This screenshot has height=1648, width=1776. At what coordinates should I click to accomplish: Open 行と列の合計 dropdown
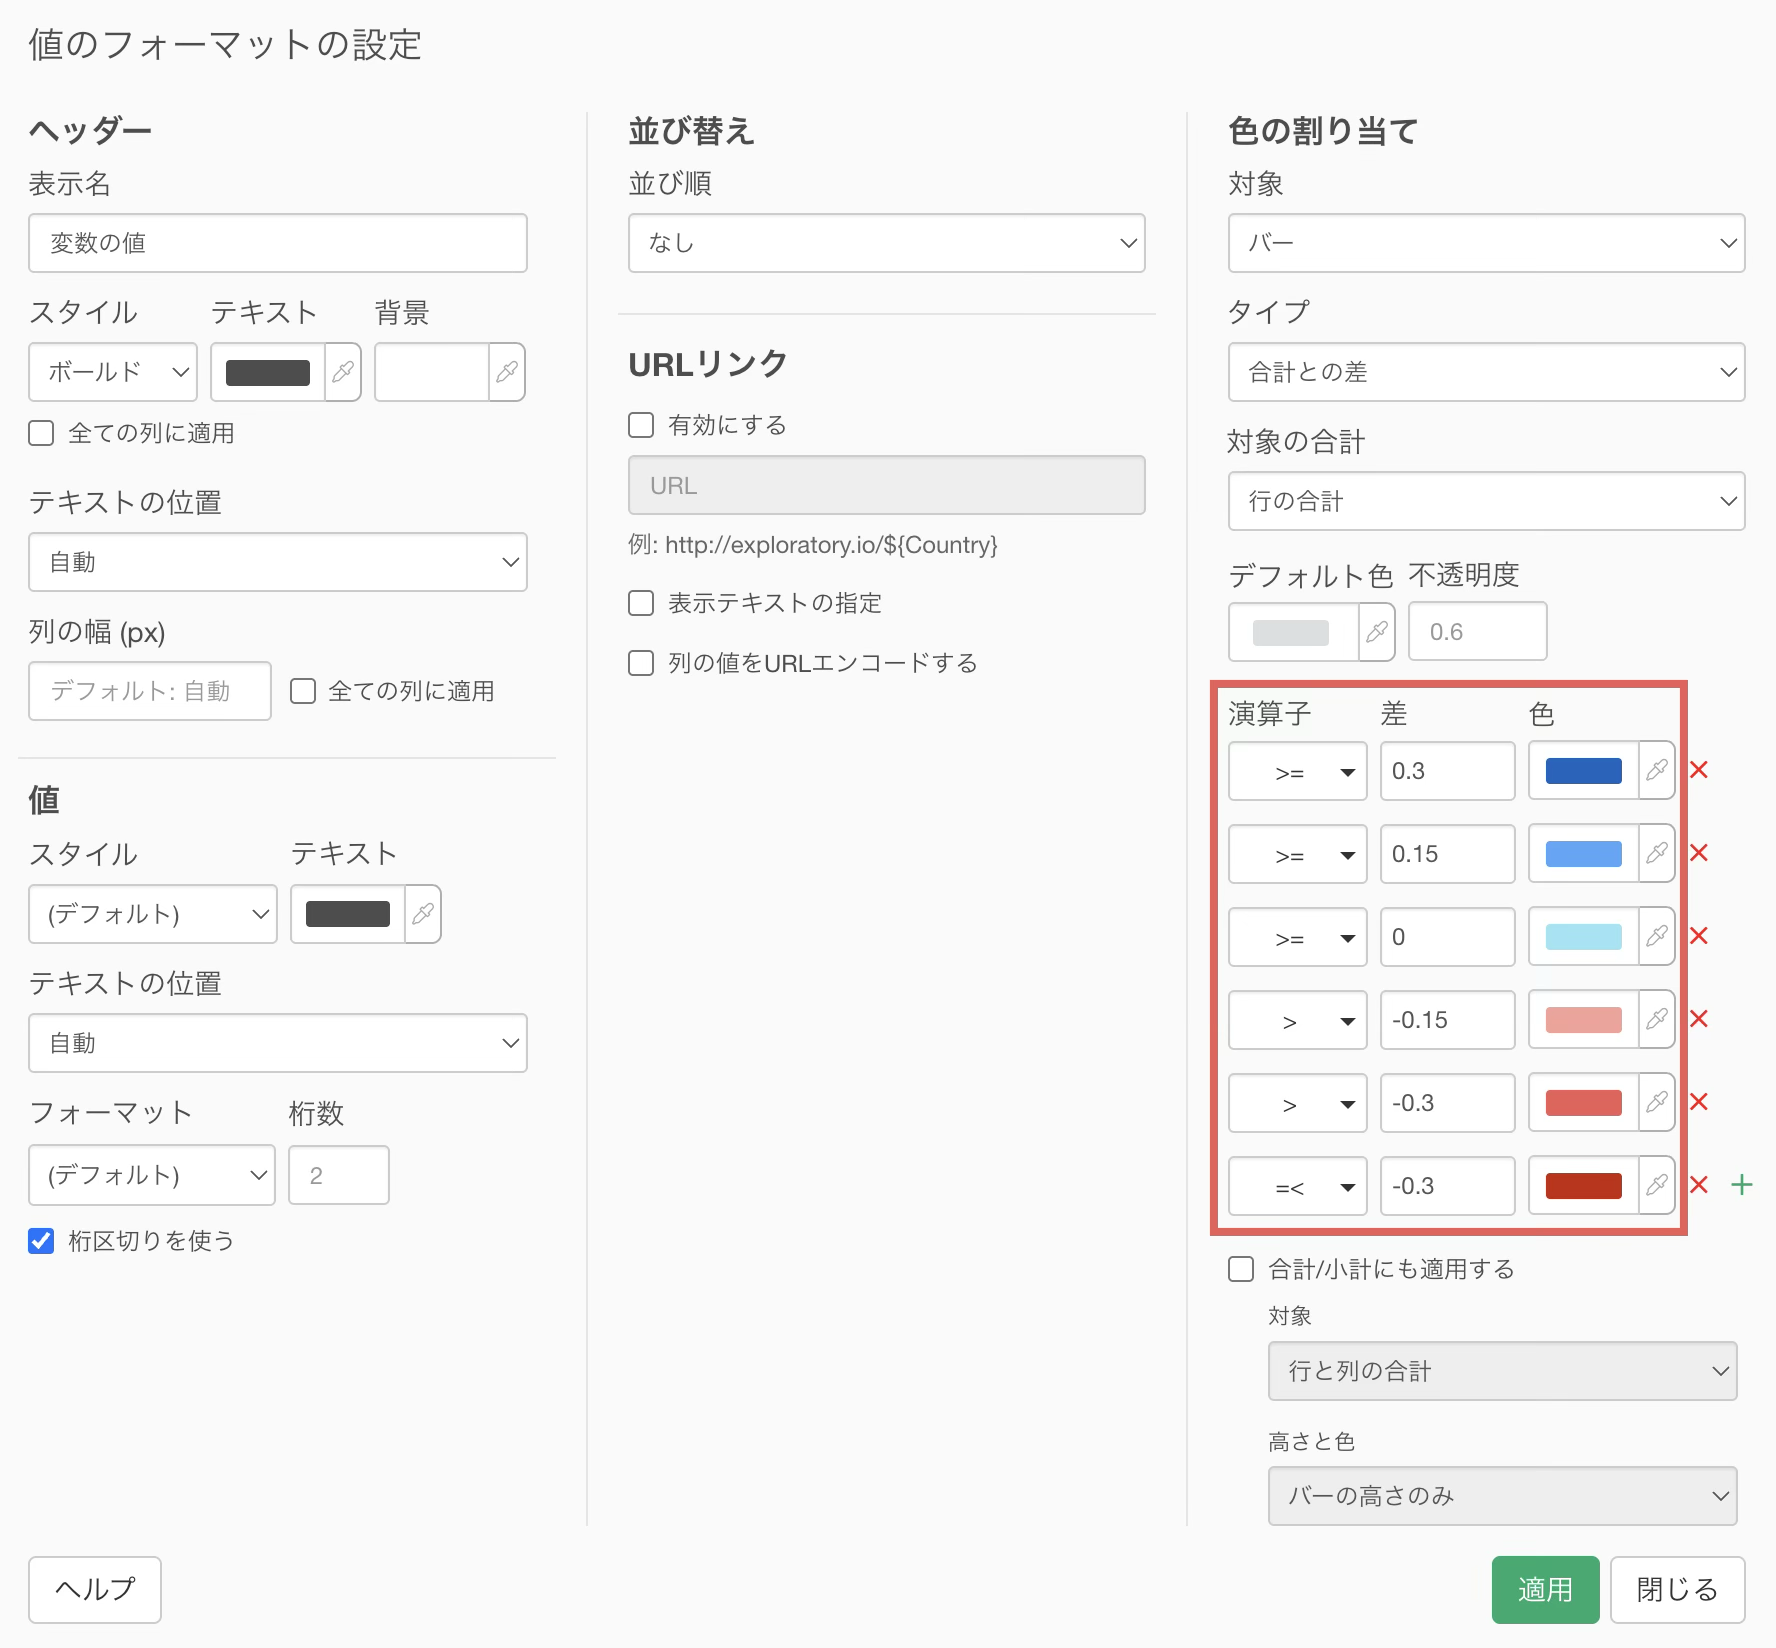pyautogui.click(x=1503, y=1371)
